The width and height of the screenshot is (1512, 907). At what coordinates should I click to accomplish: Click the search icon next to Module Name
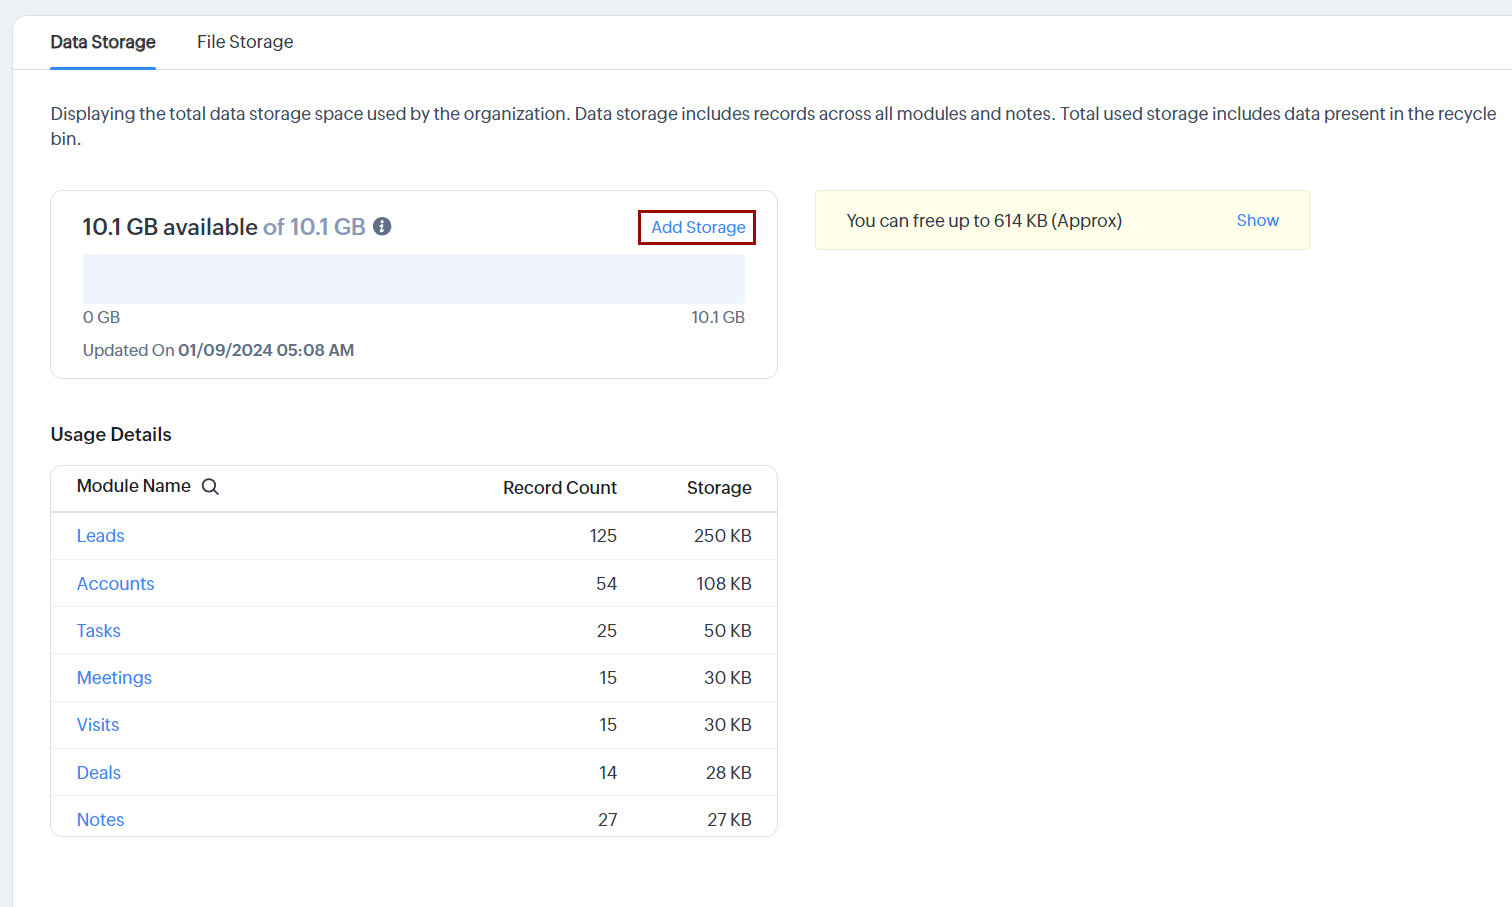(210, 487)
